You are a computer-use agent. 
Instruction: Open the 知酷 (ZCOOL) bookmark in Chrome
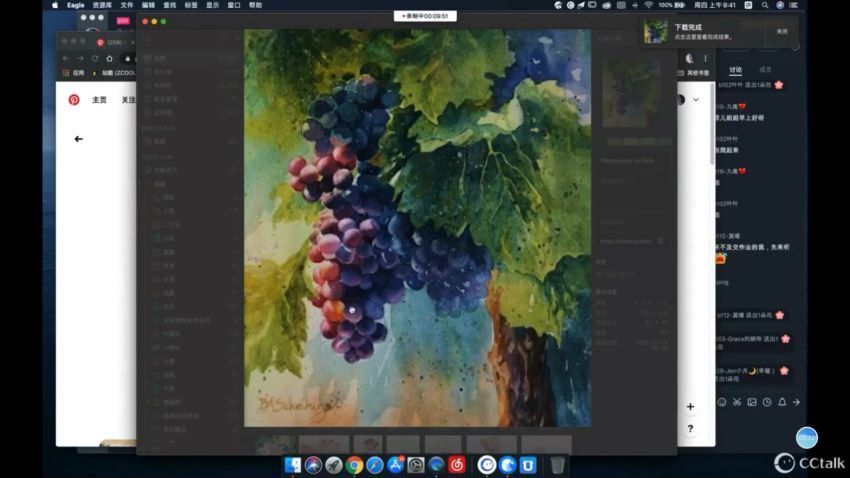[x=114, y=73]
